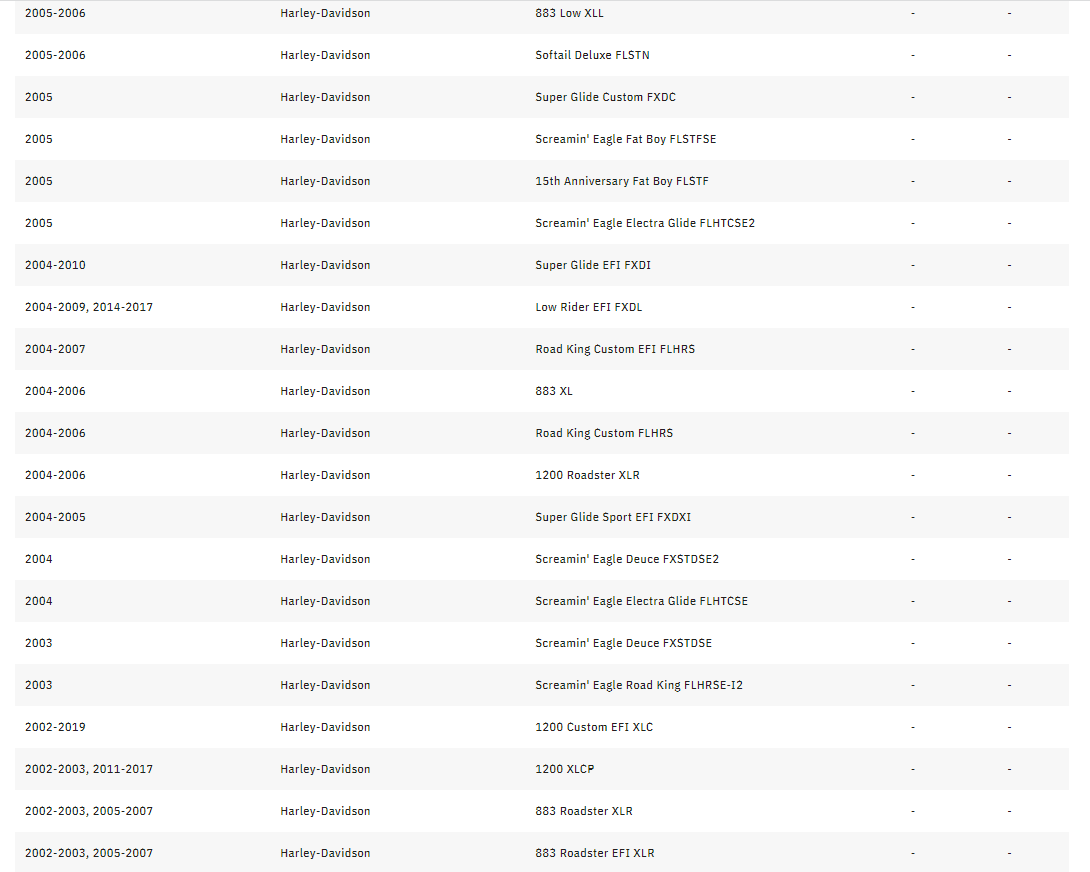Click year range 2004-2007
This screenshot has height=872, width=1090.
[55, 349]
